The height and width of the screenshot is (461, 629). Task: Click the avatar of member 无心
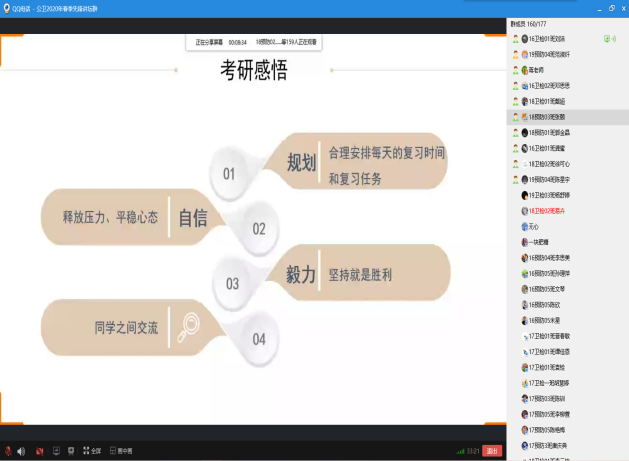[x=524, y=227]
